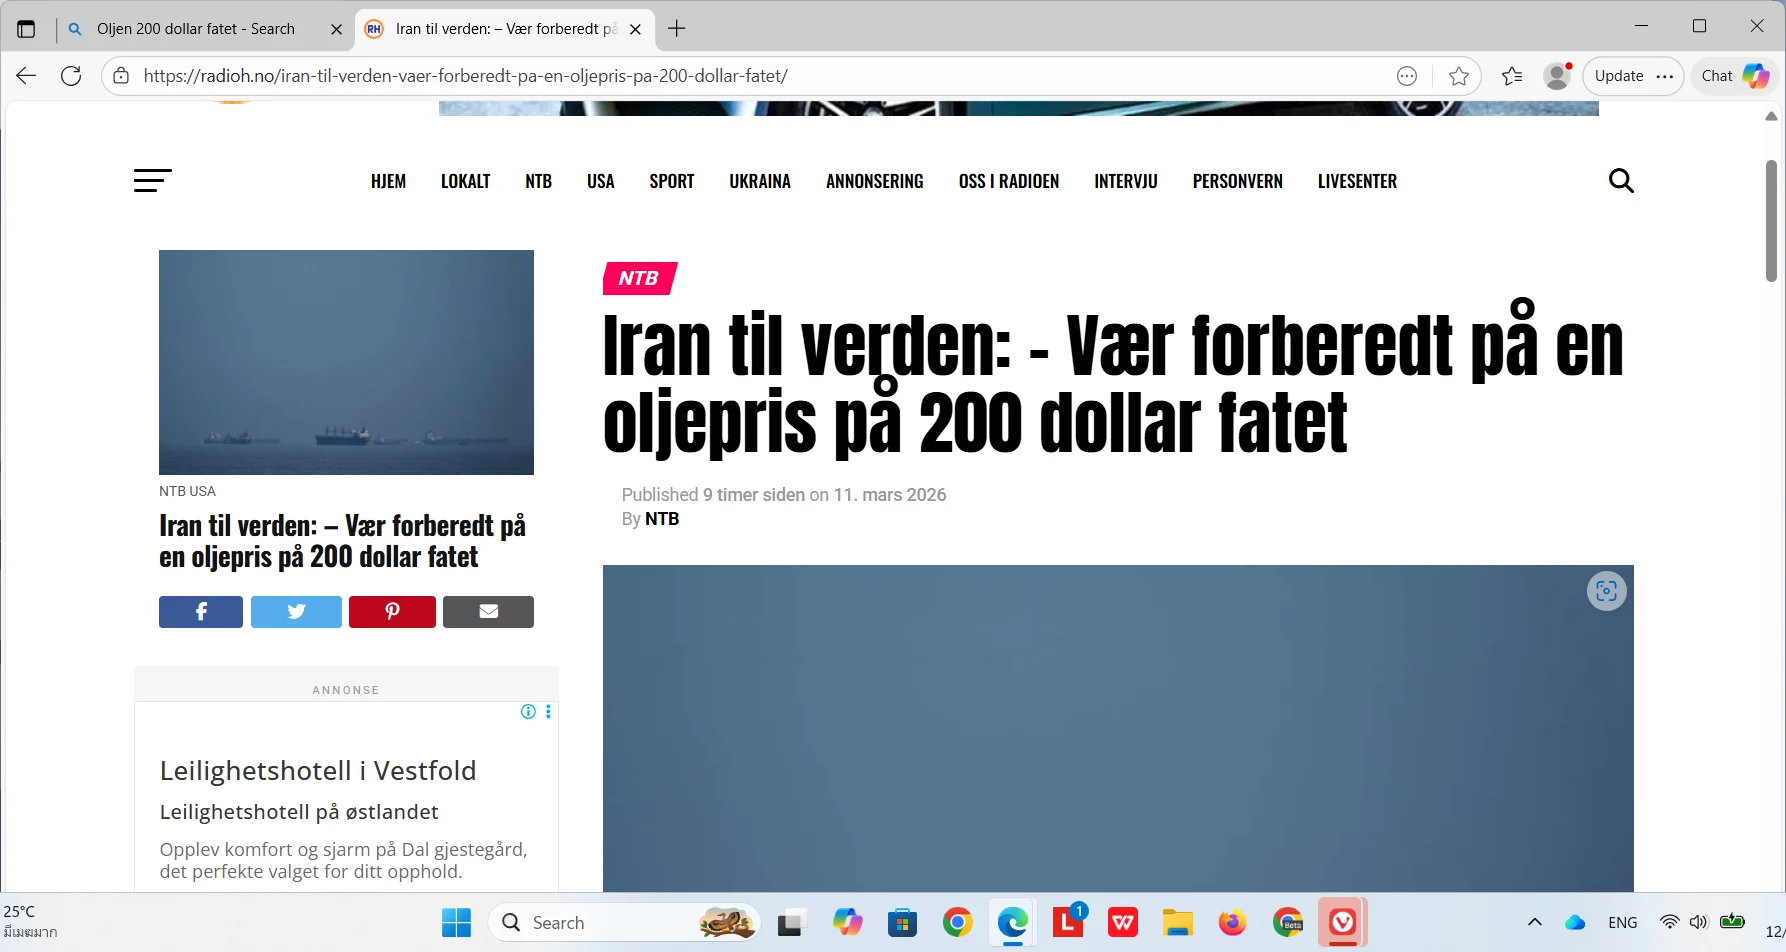Open Copilot from the taskbar
This screenshot has height=952, width=1786.
click(x=848, y=921)
